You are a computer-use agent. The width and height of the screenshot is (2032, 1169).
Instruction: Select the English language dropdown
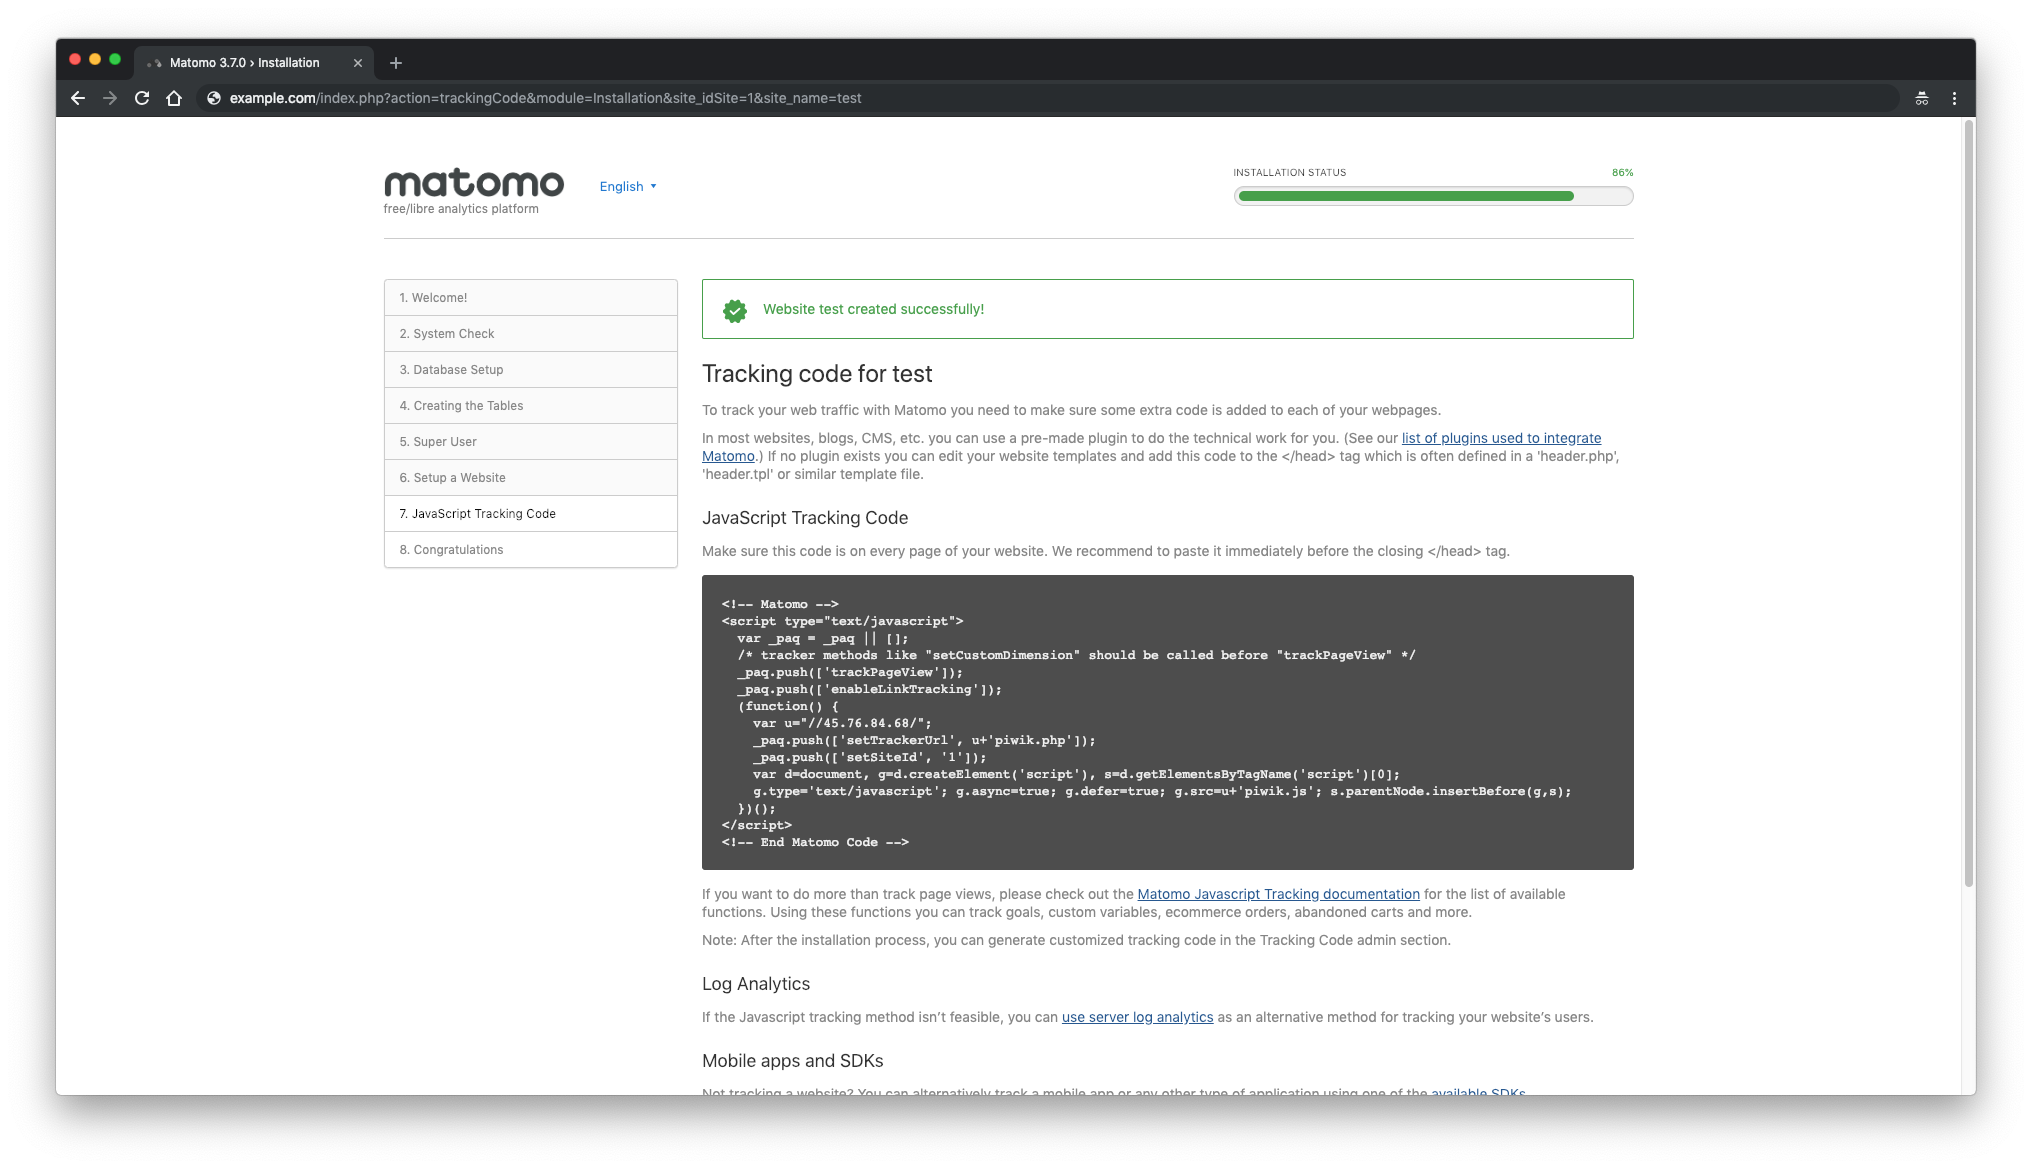pyautogui.click(x=627, y=186)
